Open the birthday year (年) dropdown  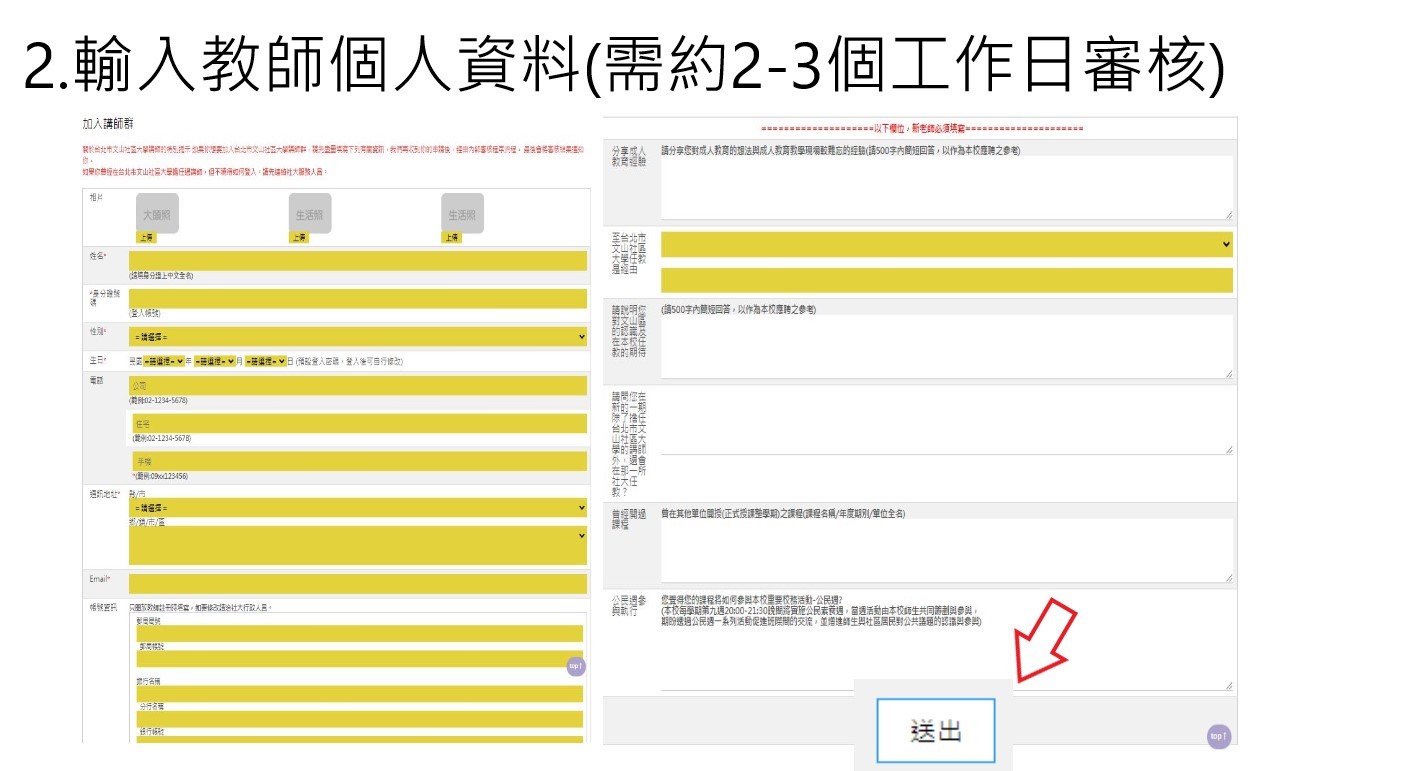pos(164,361)
